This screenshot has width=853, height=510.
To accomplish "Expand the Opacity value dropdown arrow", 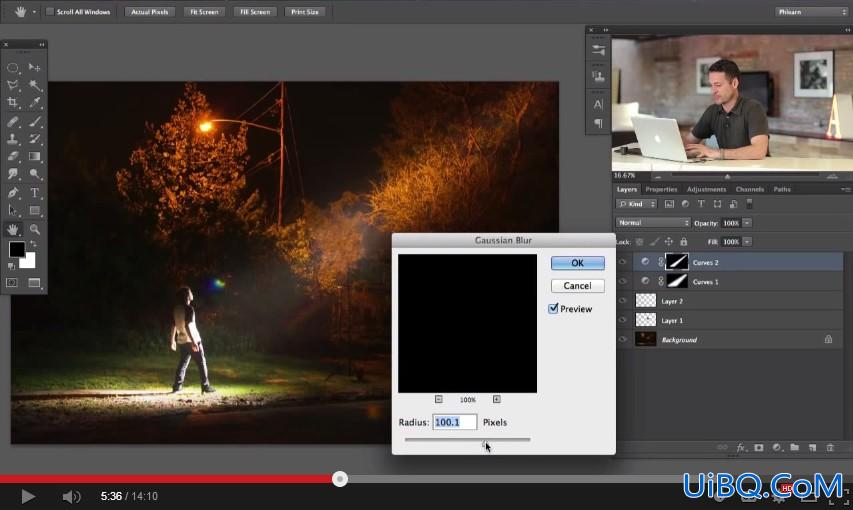I will click(747, 223).
